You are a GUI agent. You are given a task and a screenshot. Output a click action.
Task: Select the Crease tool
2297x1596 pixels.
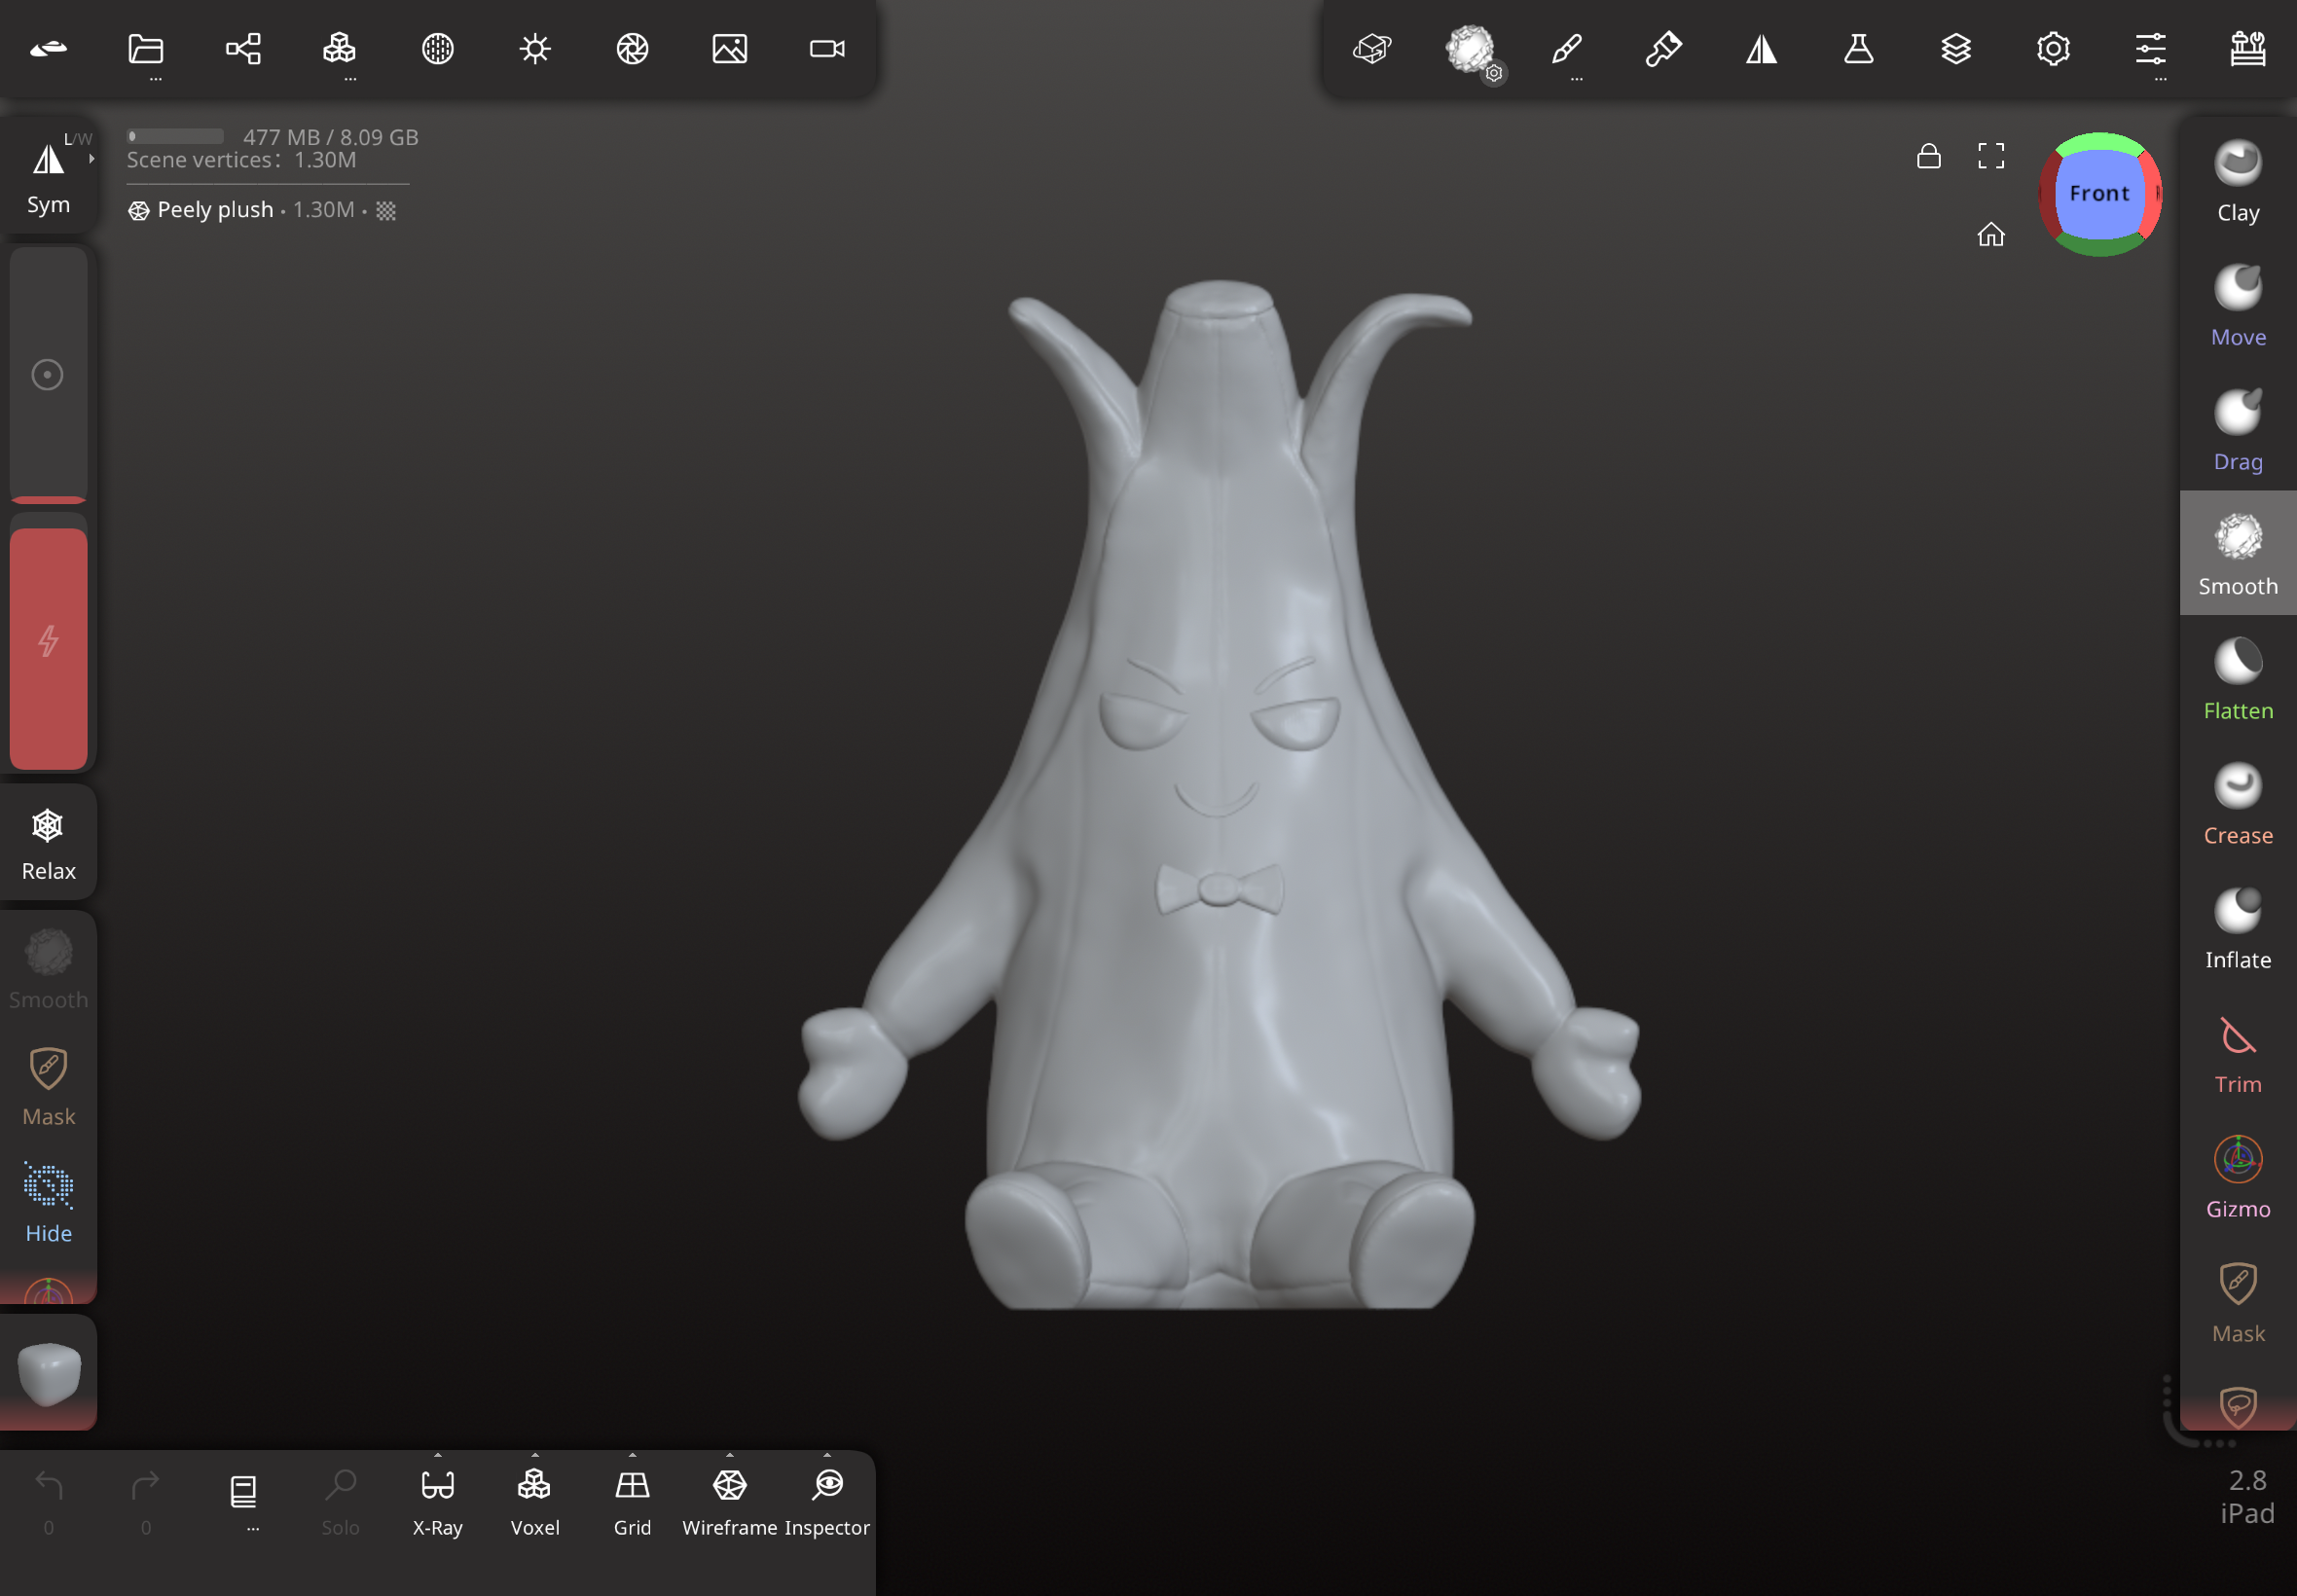[x=2238, y=803]
